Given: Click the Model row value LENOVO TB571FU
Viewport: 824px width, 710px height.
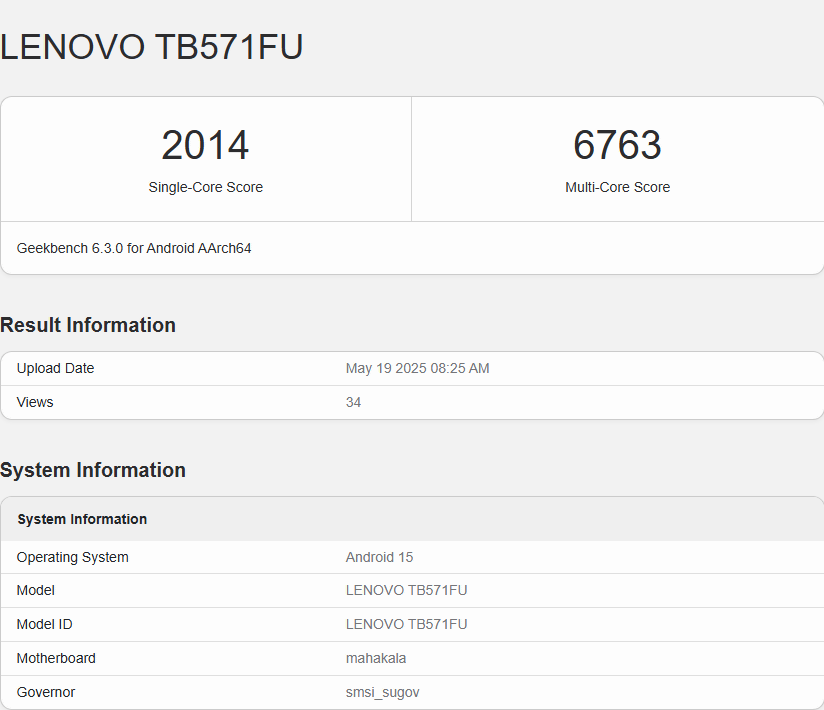Looking at the screenshot, I should [406, 590].
